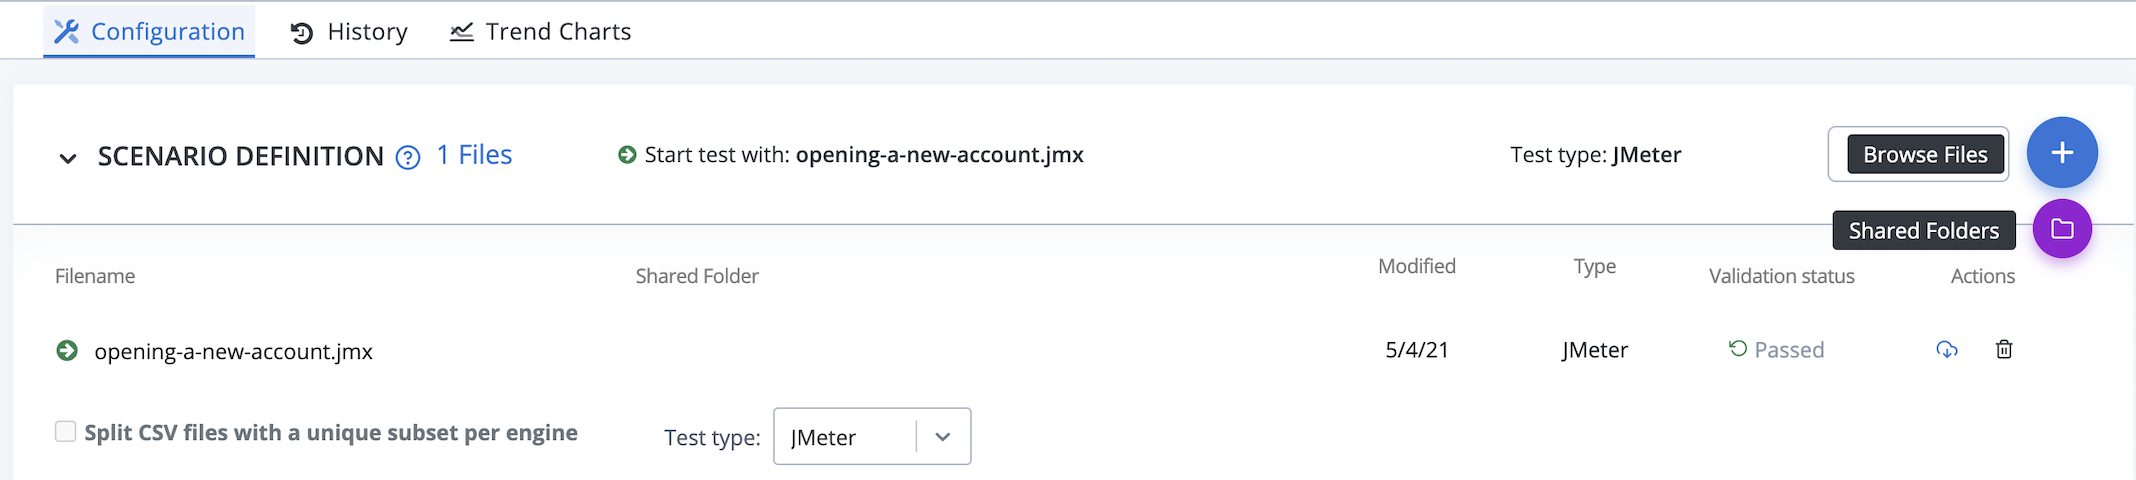Viewport: 2136px width, 480px height.
Task: Download opening-a-new-account.jmx via cloud icon
Action: tap(1946, 350)
